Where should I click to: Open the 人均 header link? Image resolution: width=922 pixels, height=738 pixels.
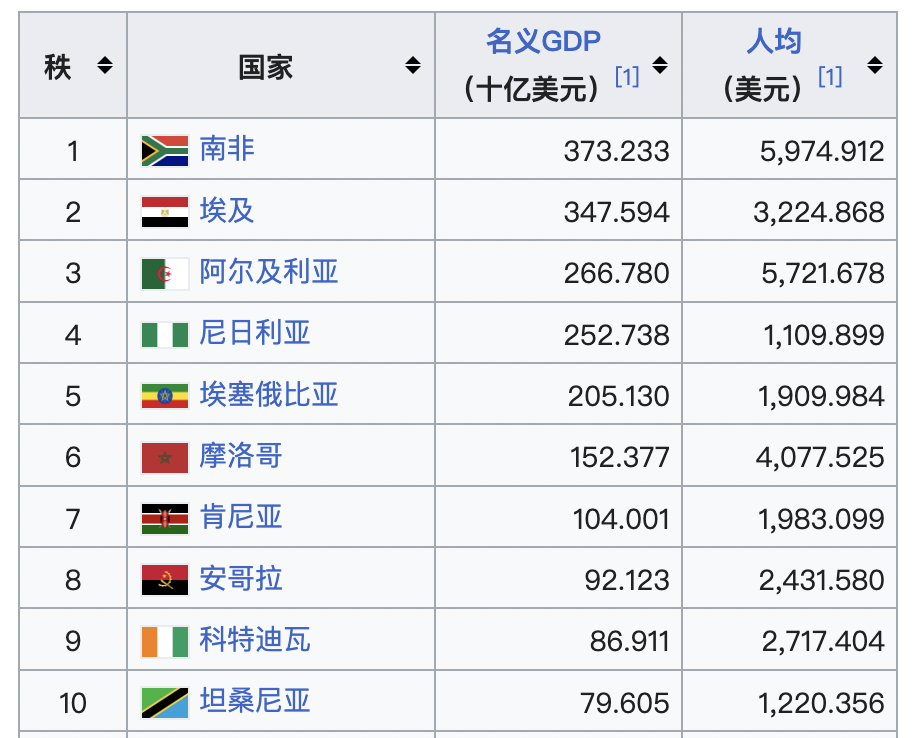pos(774,42)
